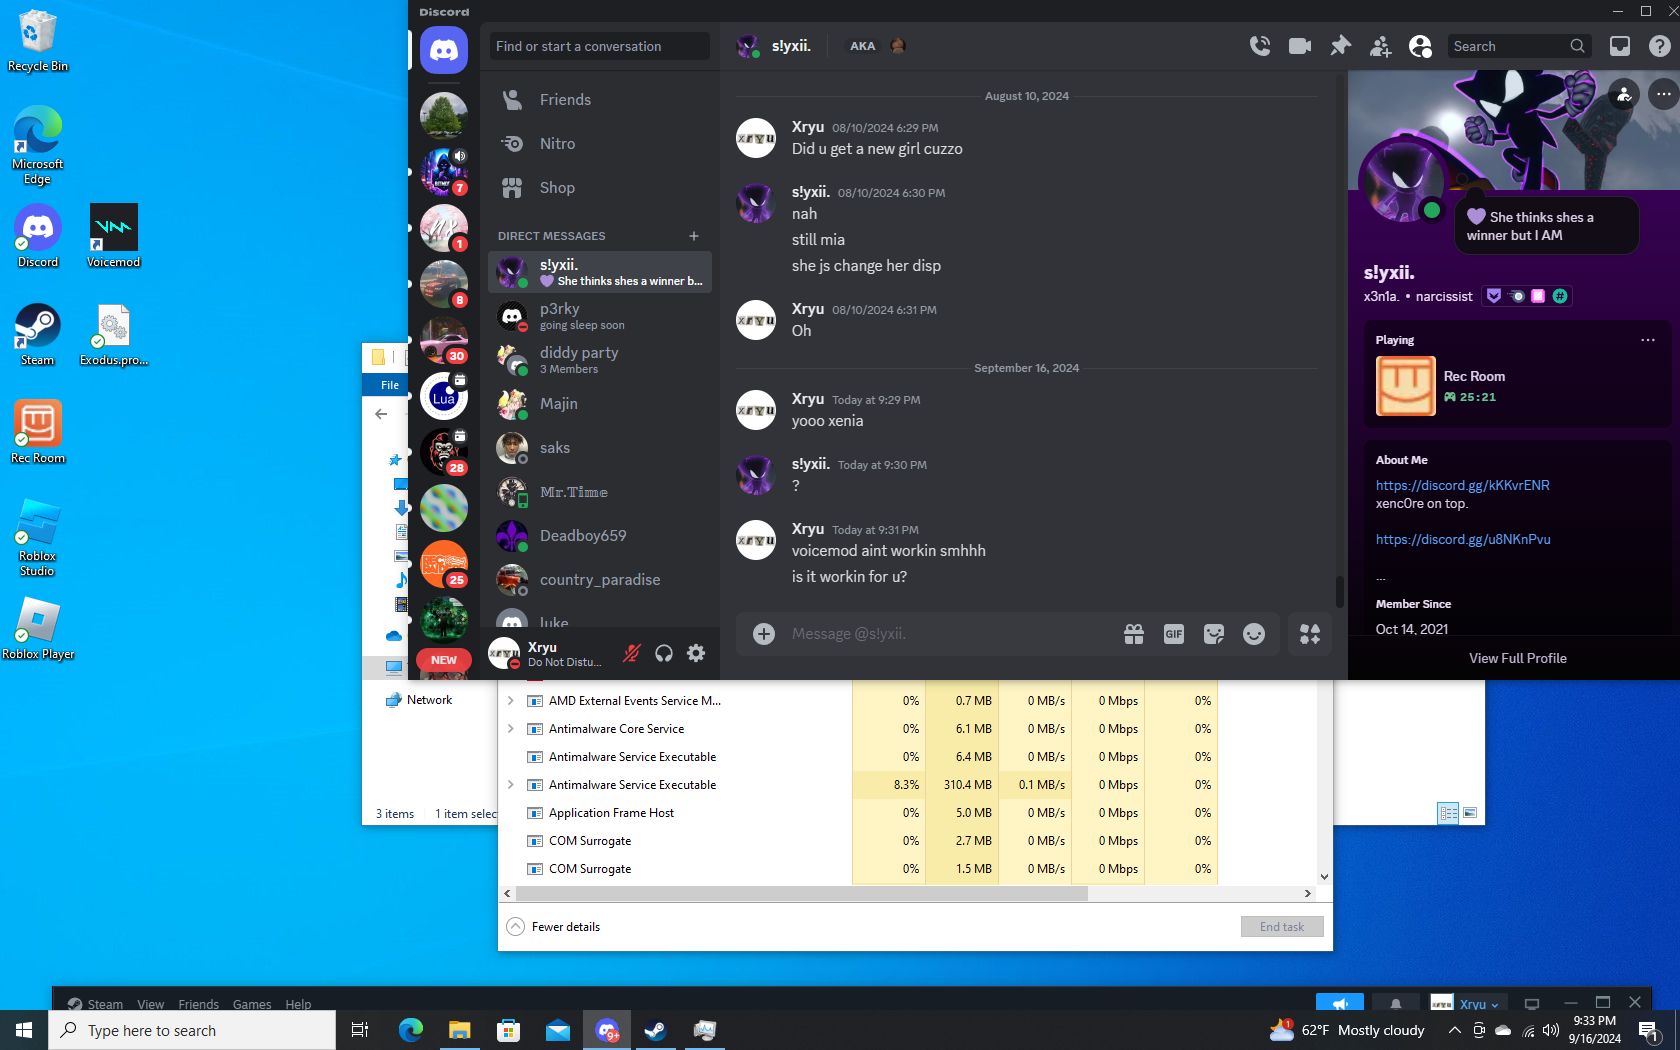Switch File Explorer to large icons view
The height and width of the screenshot is (1050, 1680).
(1470, 813)
